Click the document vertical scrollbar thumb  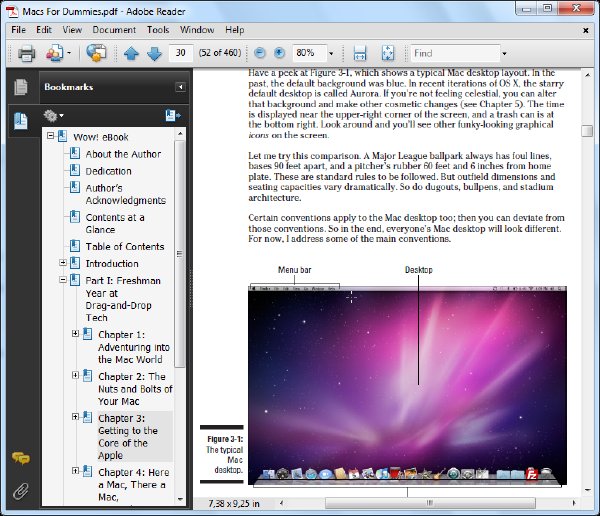[587, 131]
